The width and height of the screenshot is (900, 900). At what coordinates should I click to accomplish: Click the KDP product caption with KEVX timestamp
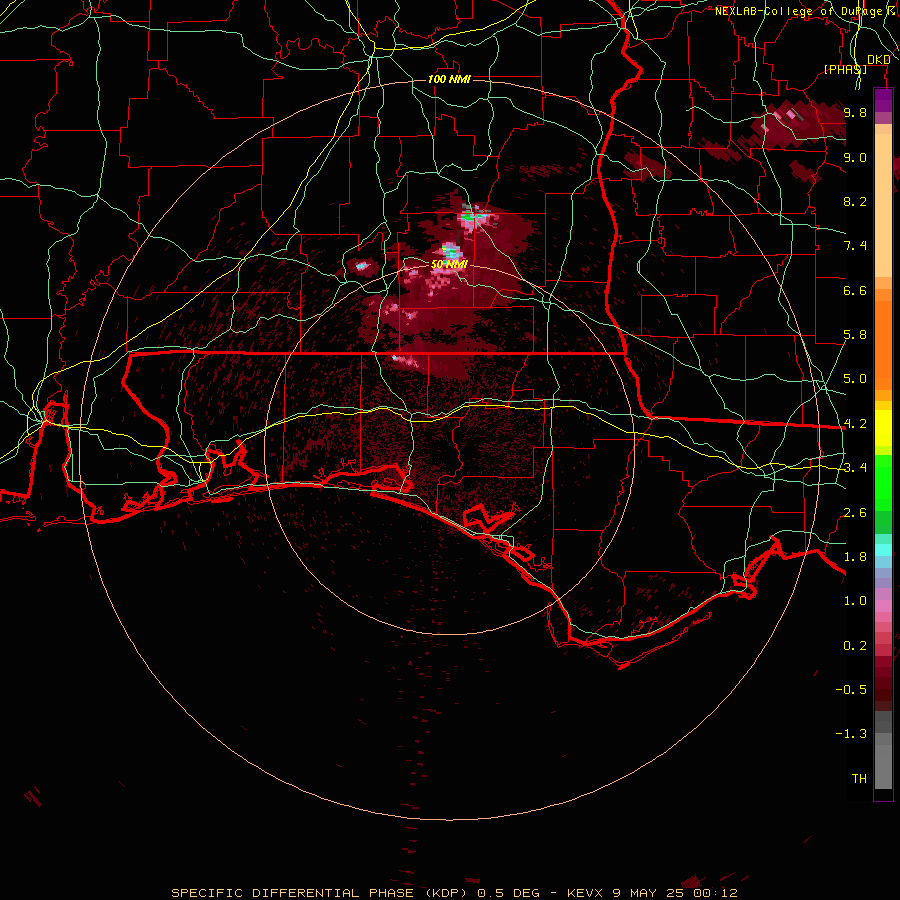coord(455,893)
